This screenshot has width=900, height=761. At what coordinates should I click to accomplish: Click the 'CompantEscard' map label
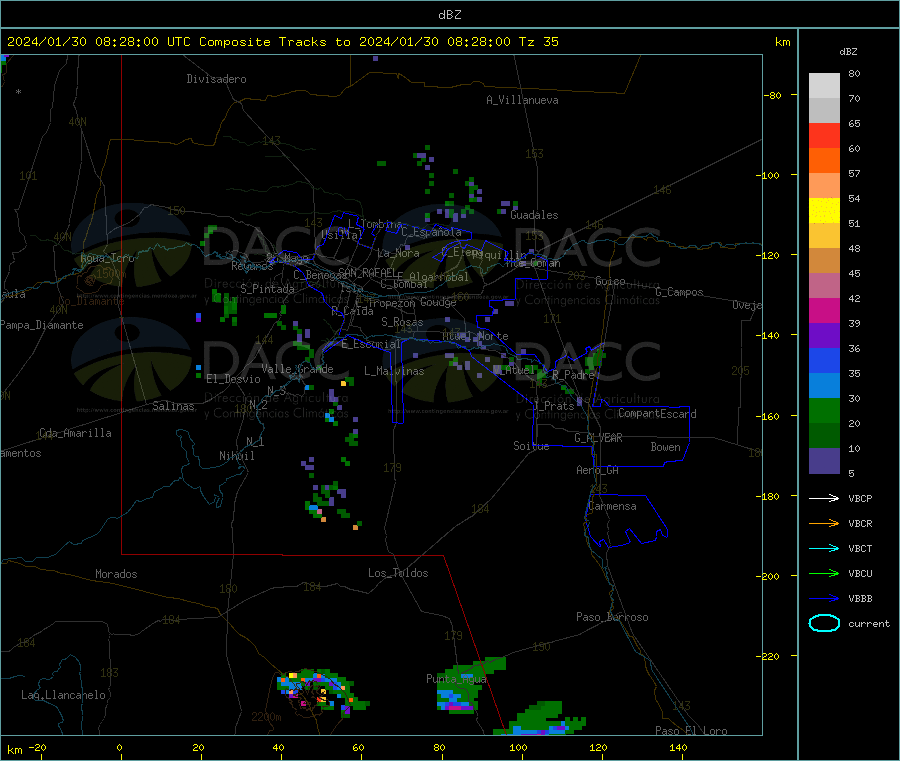[657, 414]
